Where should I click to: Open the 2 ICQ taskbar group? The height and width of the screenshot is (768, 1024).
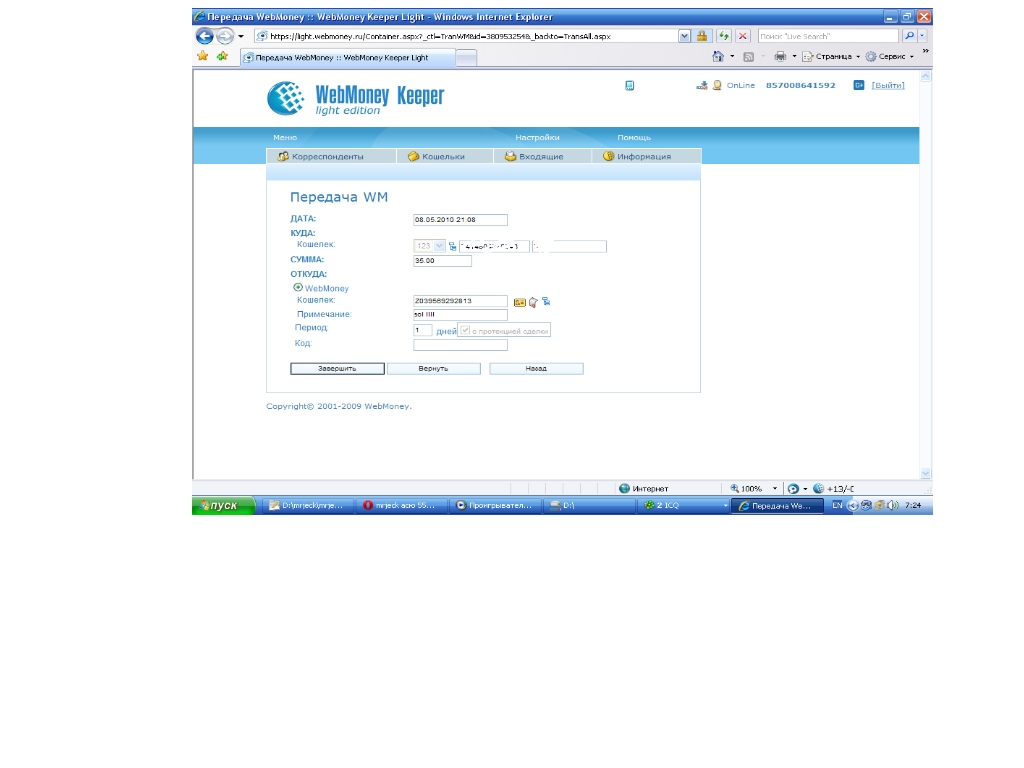coord(684,505)
